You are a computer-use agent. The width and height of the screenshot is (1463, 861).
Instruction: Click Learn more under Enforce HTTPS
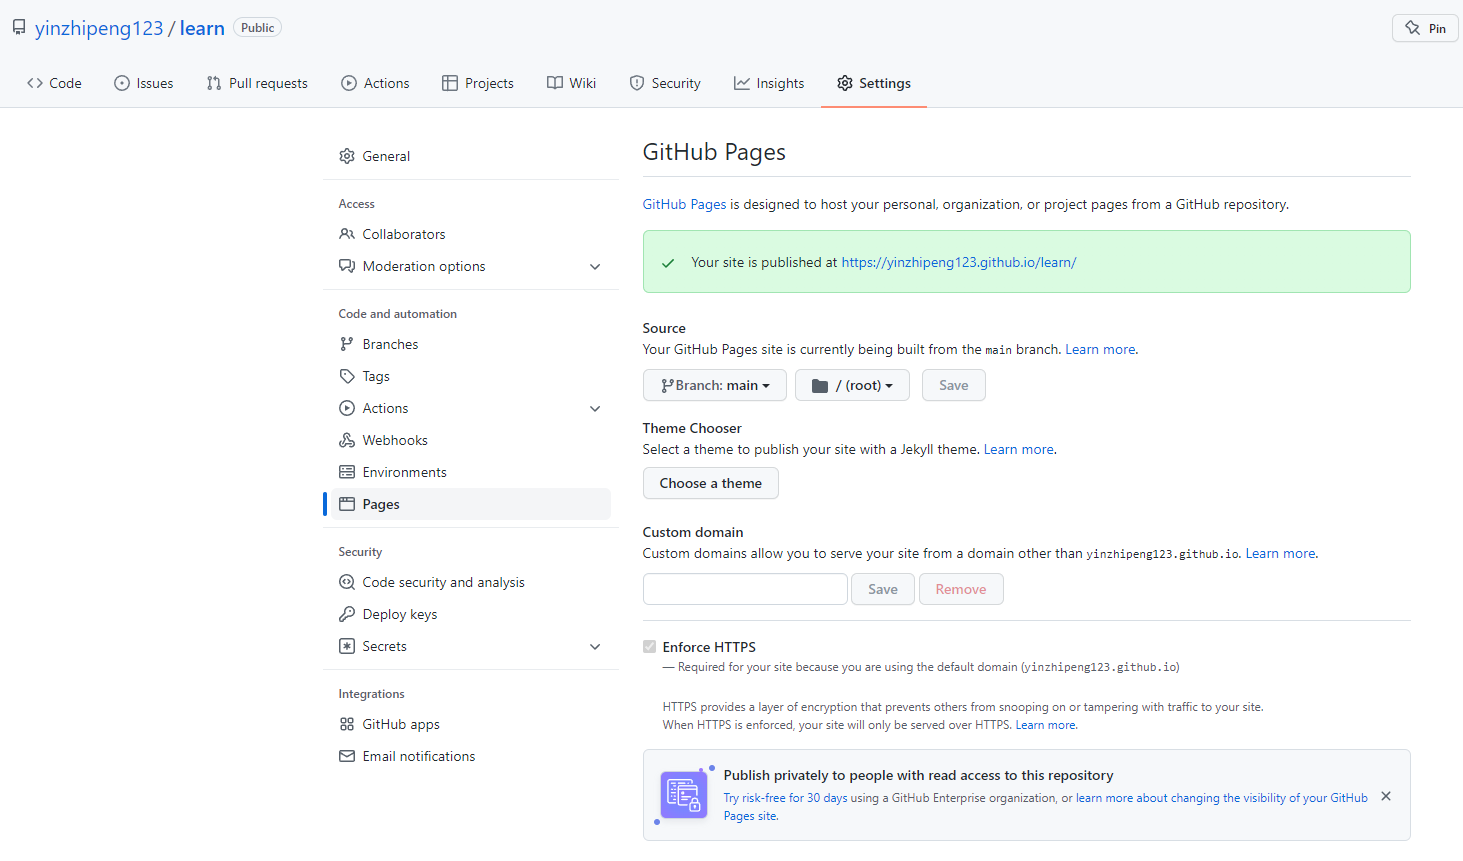1046,725
